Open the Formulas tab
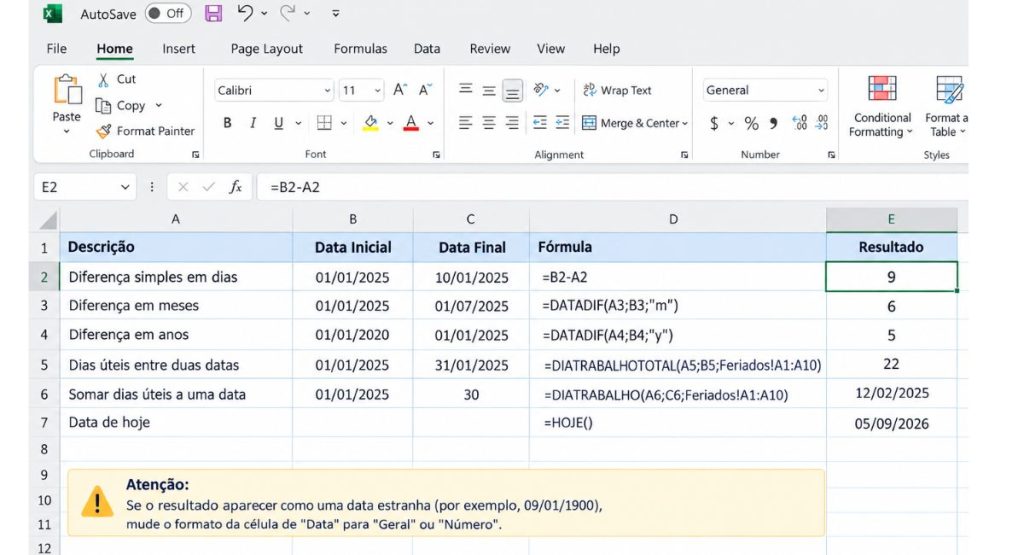 [360, 49]
